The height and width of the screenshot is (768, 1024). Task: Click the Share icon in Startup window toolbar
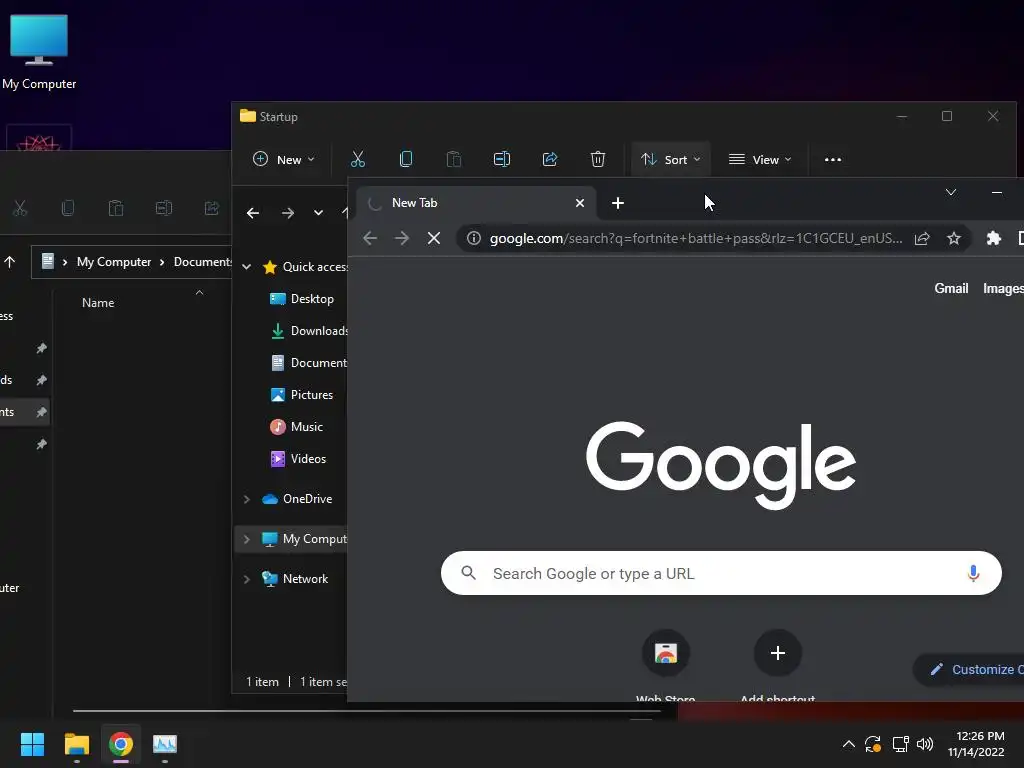click(x=550, y=159)
